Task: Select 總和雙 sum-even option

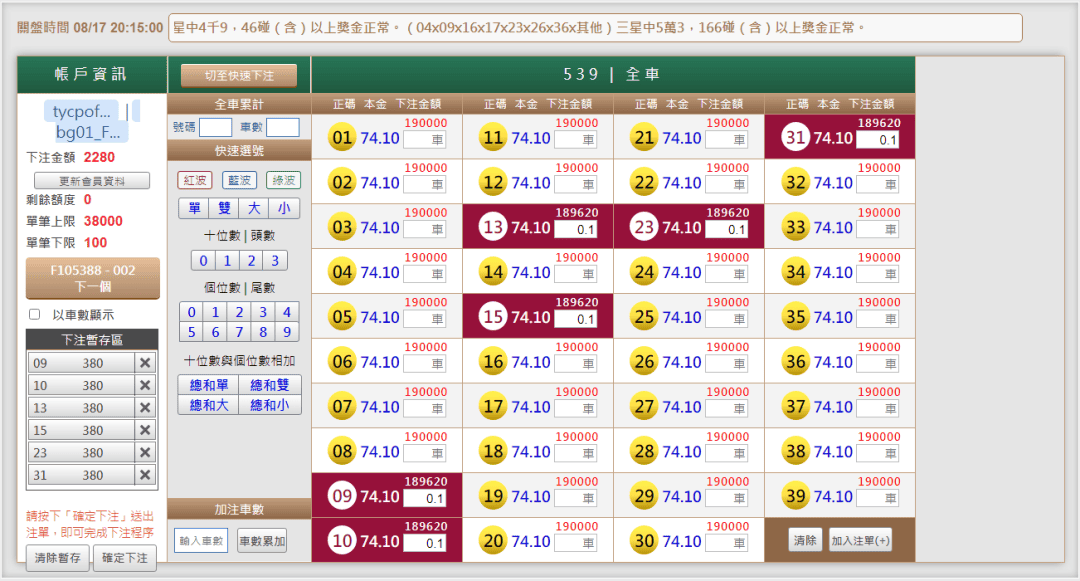Action: (x=269, y=385)
